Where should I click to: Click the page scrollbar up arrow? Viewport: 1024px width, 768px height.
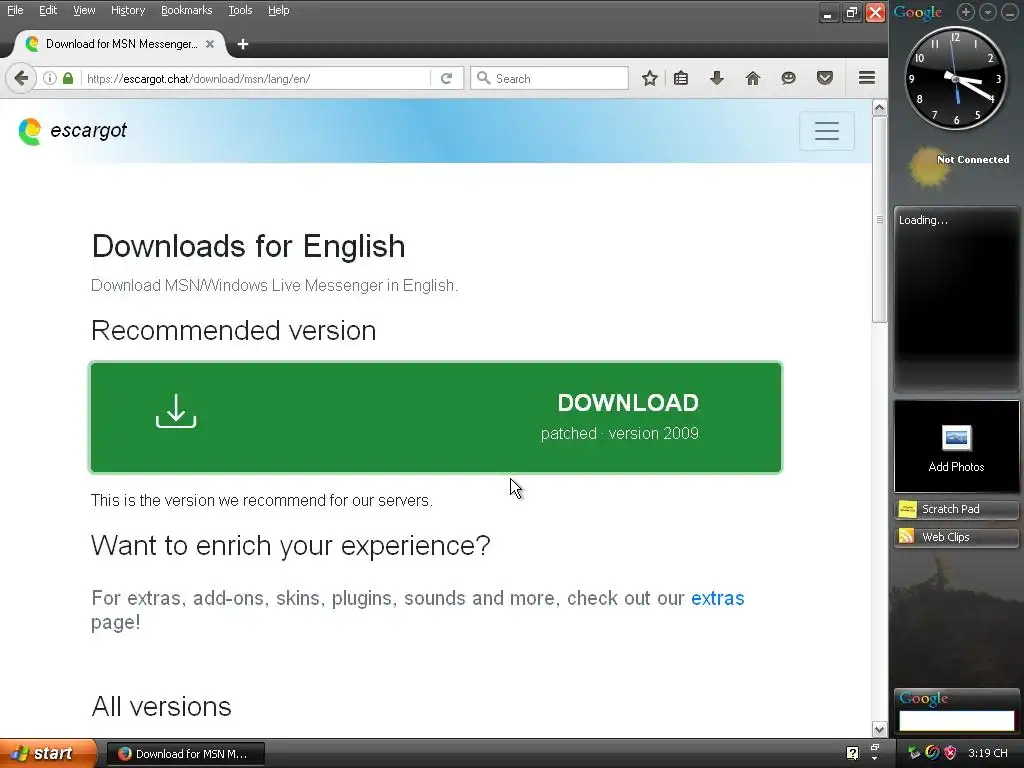point(880,108)
